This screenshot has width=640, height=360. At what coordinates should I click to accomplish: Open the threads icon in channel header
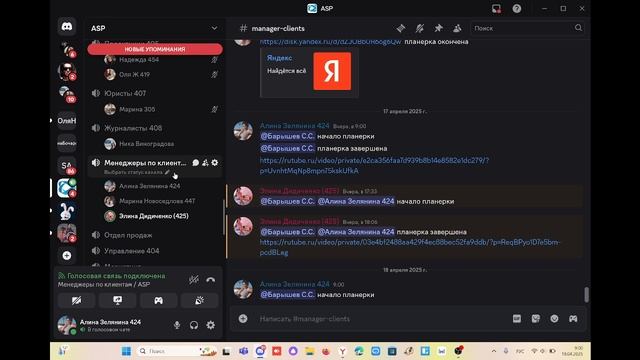(401, 28)
